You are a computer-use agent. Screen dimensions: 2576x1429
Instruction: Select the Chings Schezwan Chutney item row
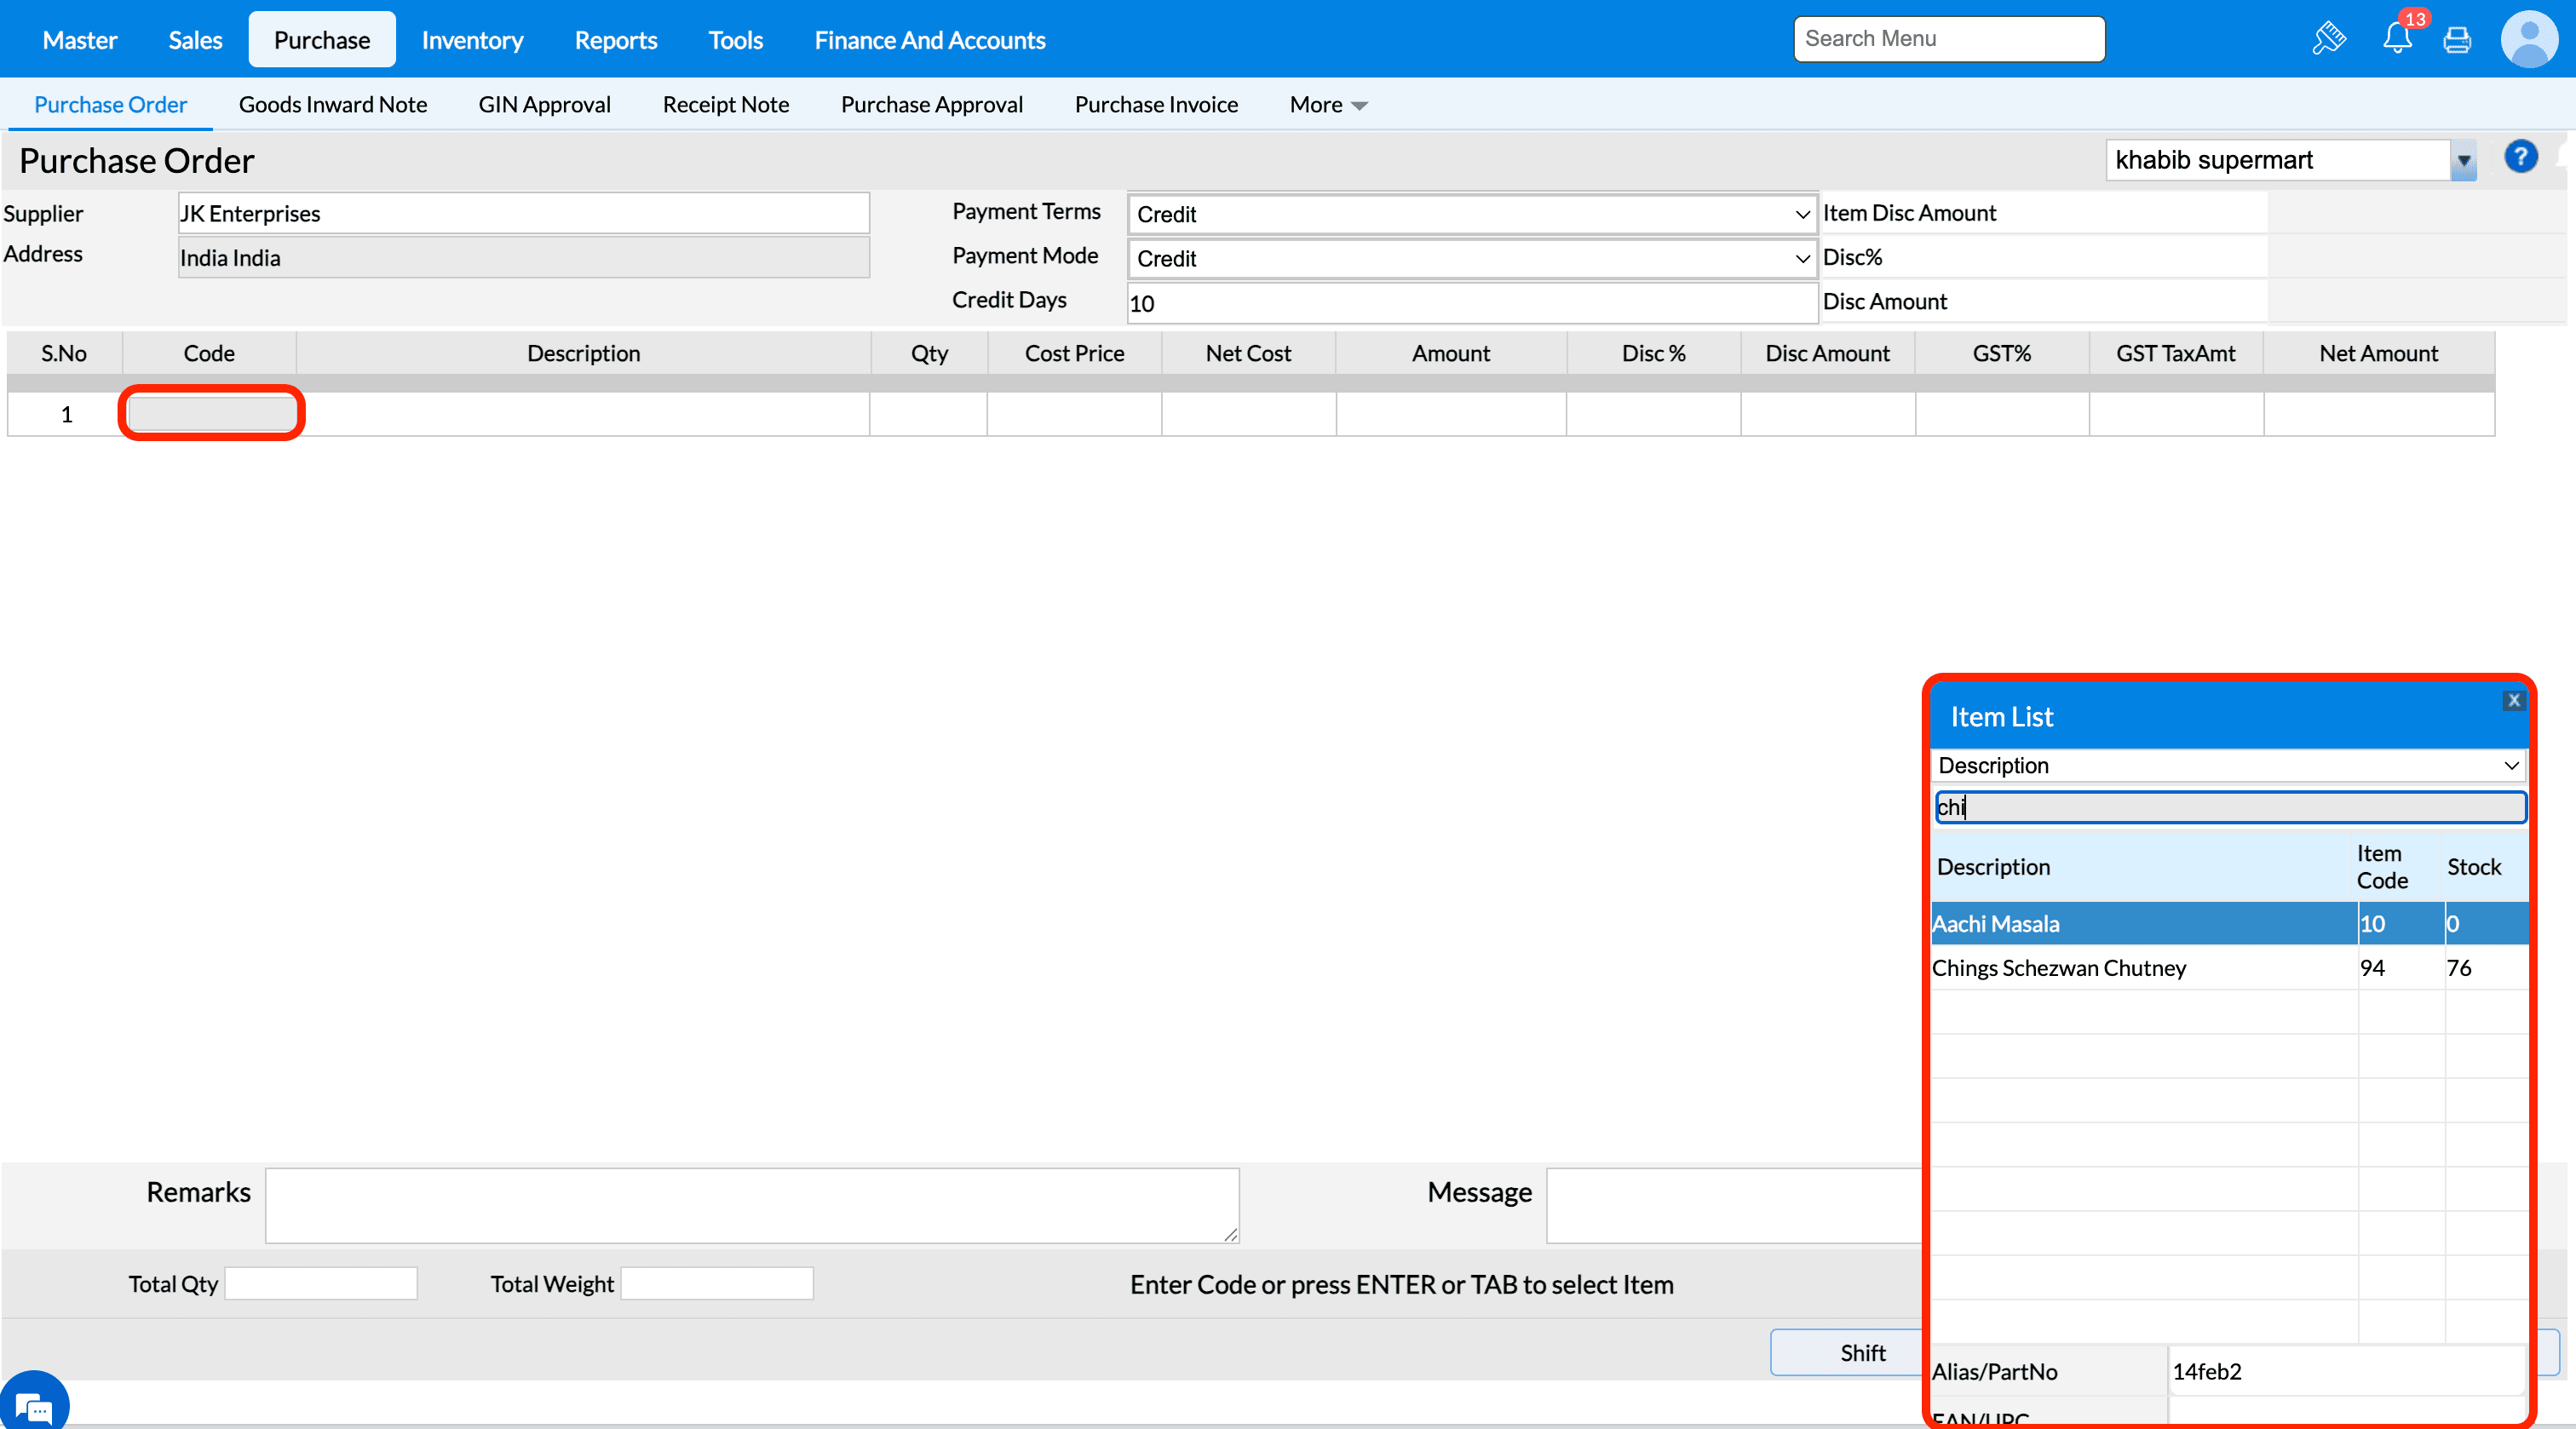point(2058,967)
